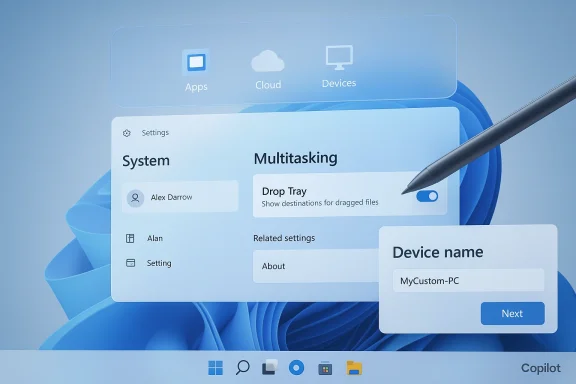This screenshot has height=384, width=576.
Task: Launch the blue circular app on the taskbar
Action: click(x=296, y=368)
